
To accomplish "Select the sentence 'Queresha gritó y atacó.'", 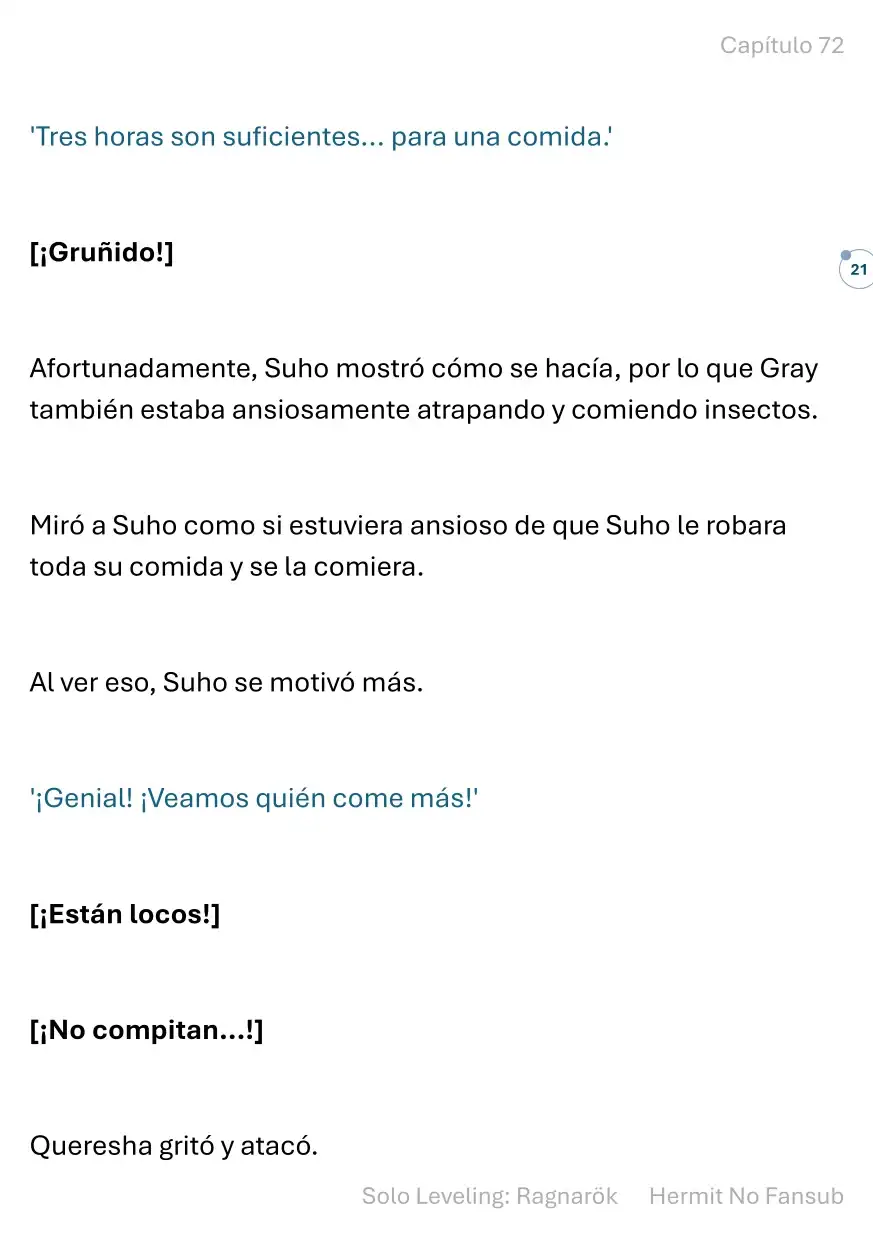I will [x=173, y=1146].
